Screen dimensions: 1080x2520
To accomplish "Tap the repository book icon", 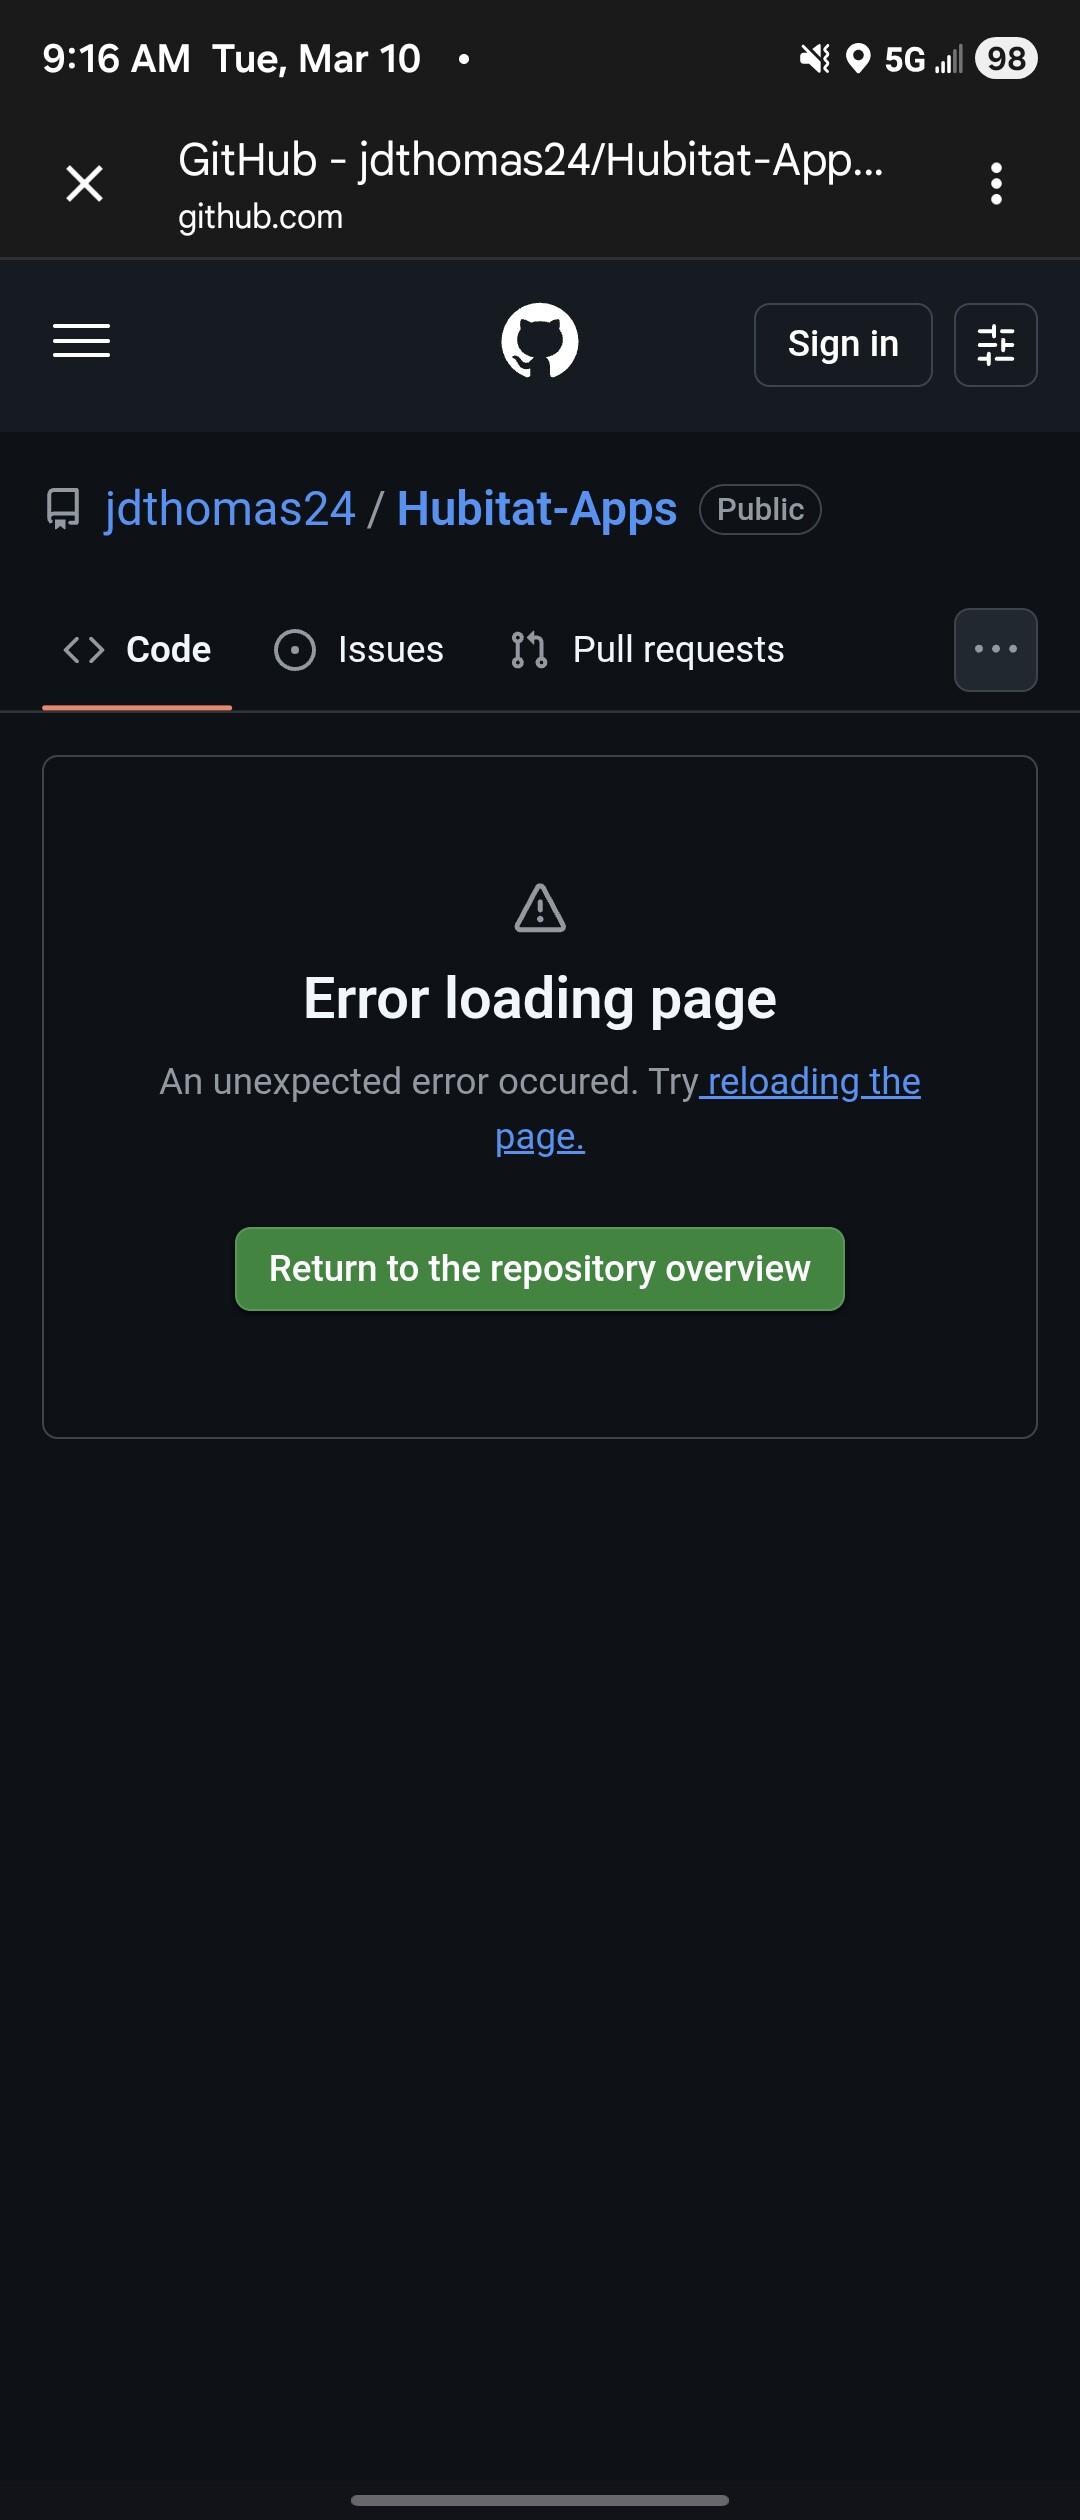I will pyautogui.click(x=64, y=509).
